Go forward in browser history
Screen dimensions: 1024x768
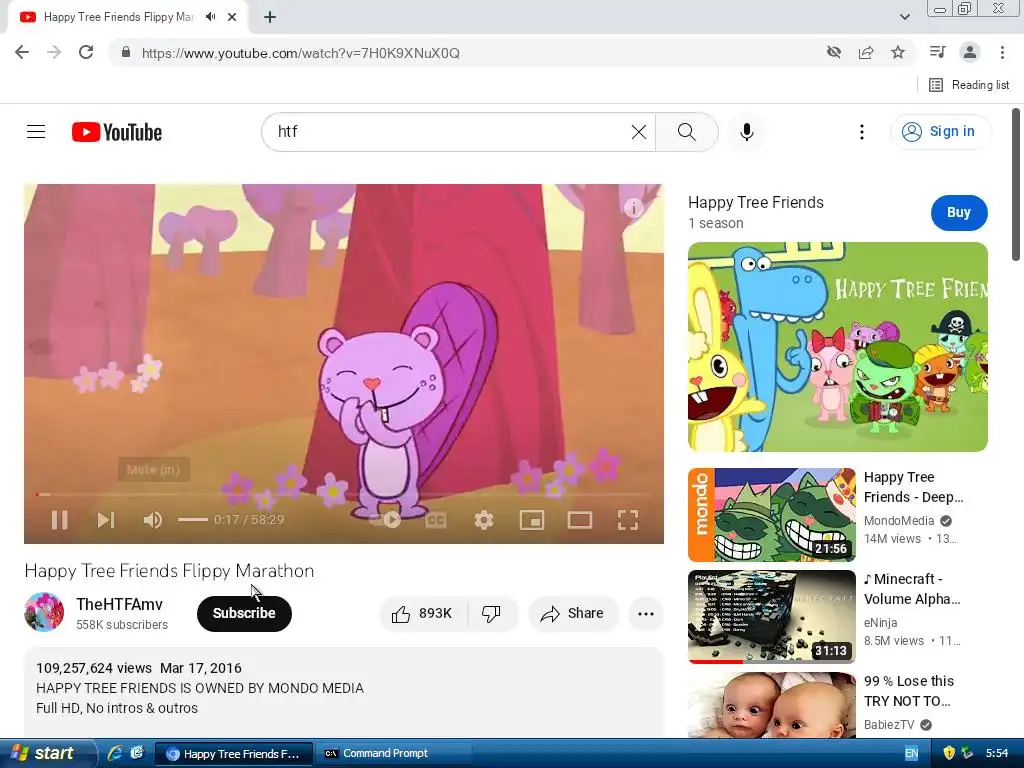point(54,53)
